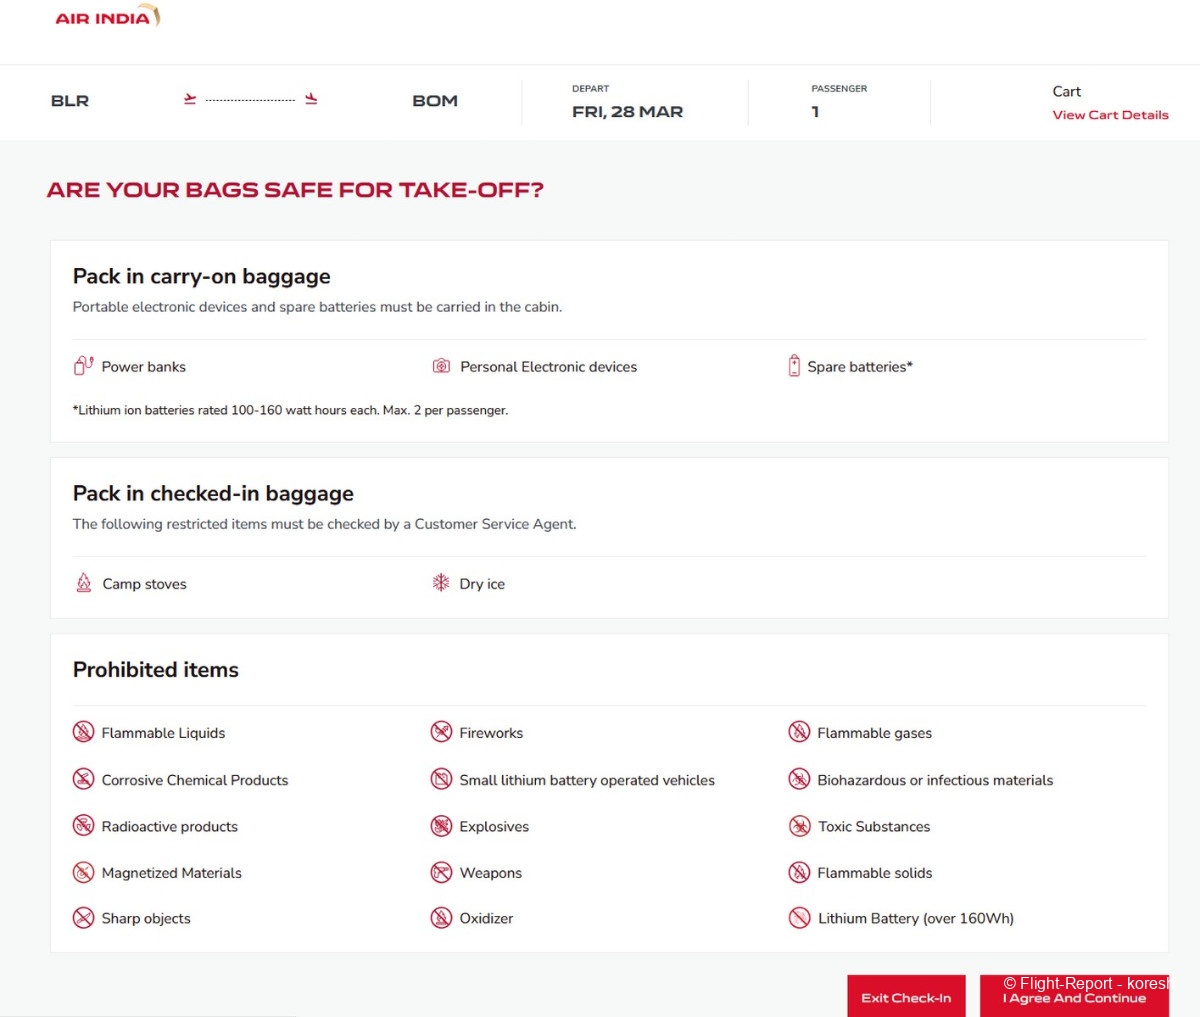Click the Prohibited items heading
This screenshot has height=1017, width=1200.
[155, 670]
